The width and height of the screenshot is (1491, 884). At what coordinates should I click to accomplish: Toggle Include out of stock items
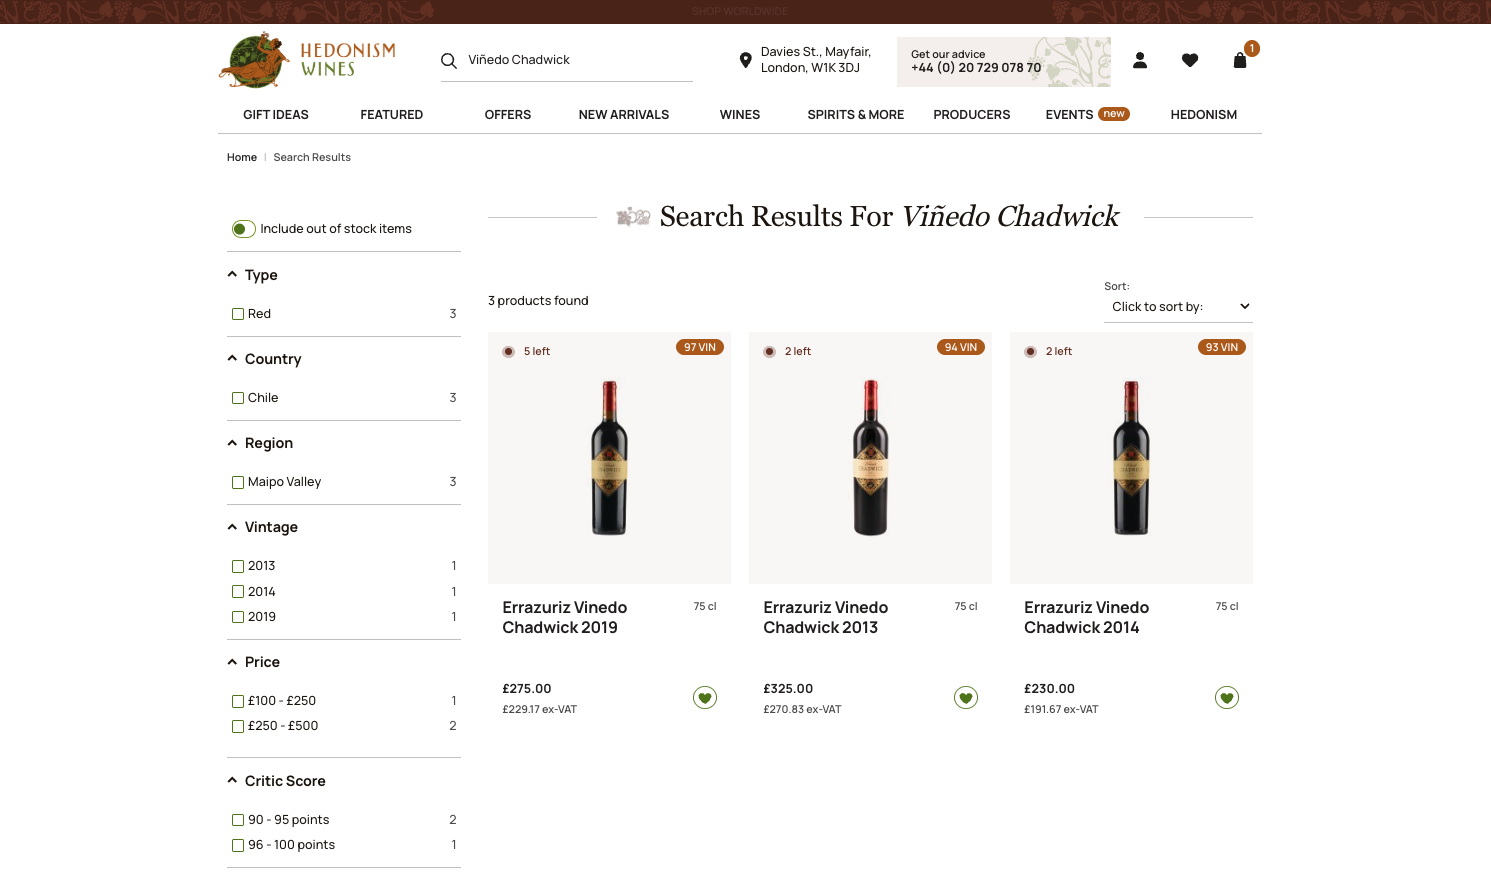(243, 229)
